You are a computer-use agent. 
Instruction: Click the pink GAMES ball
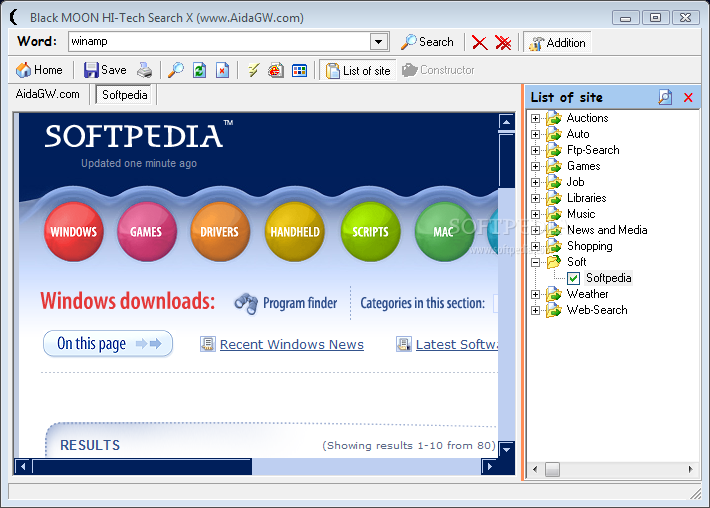click(146, 231)
